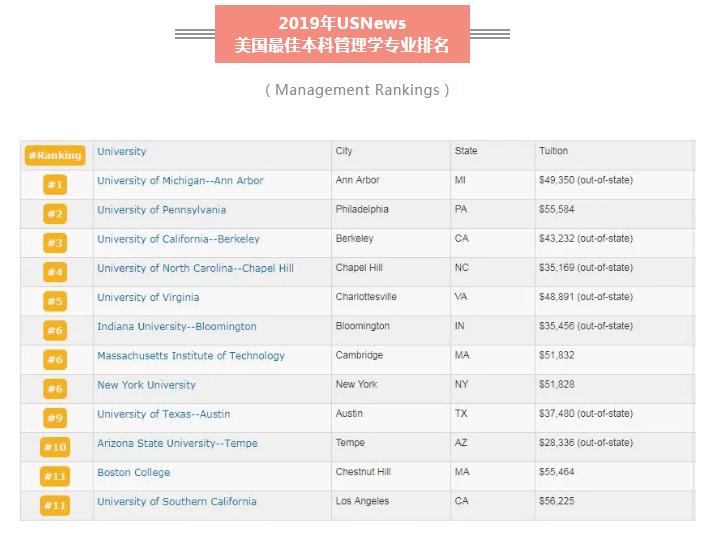Click the #10 ranking badge
Image resolution: width=715 pixels, height=535 pixels.
[x=55, y=447]
